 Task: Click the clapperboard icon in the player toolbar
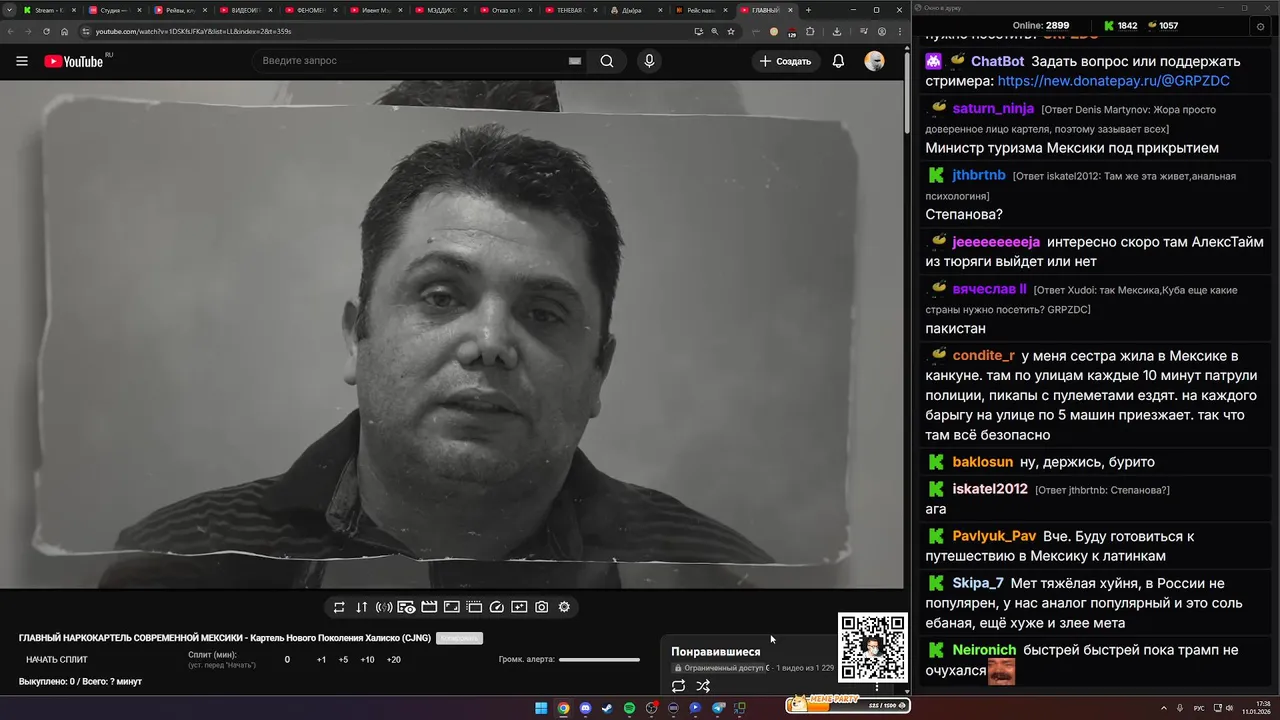pos(429,607)
